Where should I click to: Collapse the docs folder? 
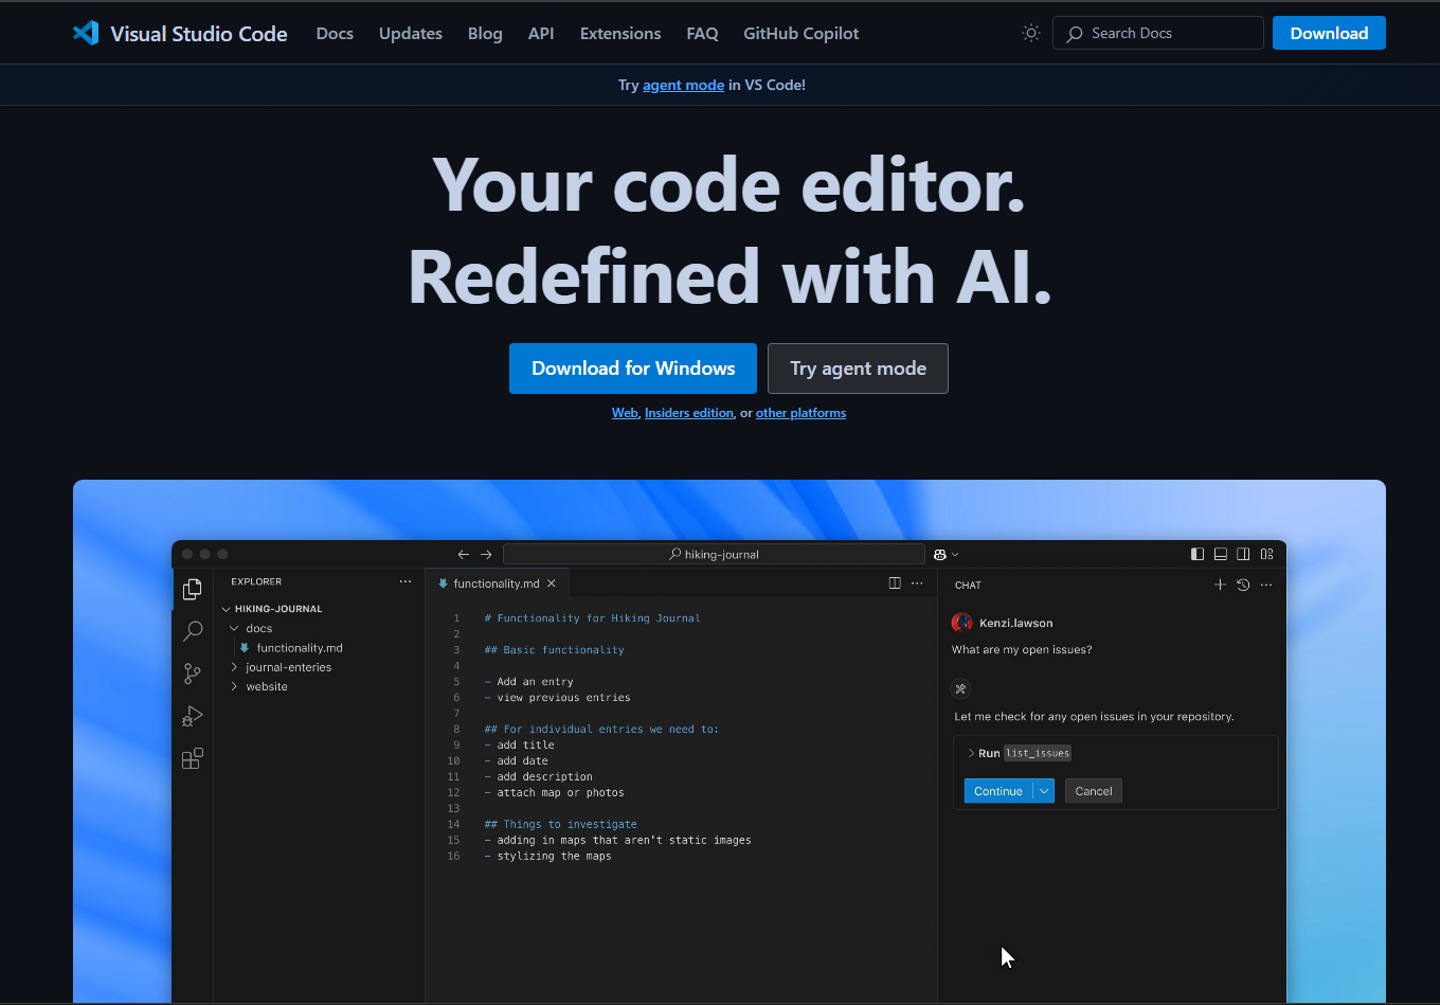(x=234, y=628)
